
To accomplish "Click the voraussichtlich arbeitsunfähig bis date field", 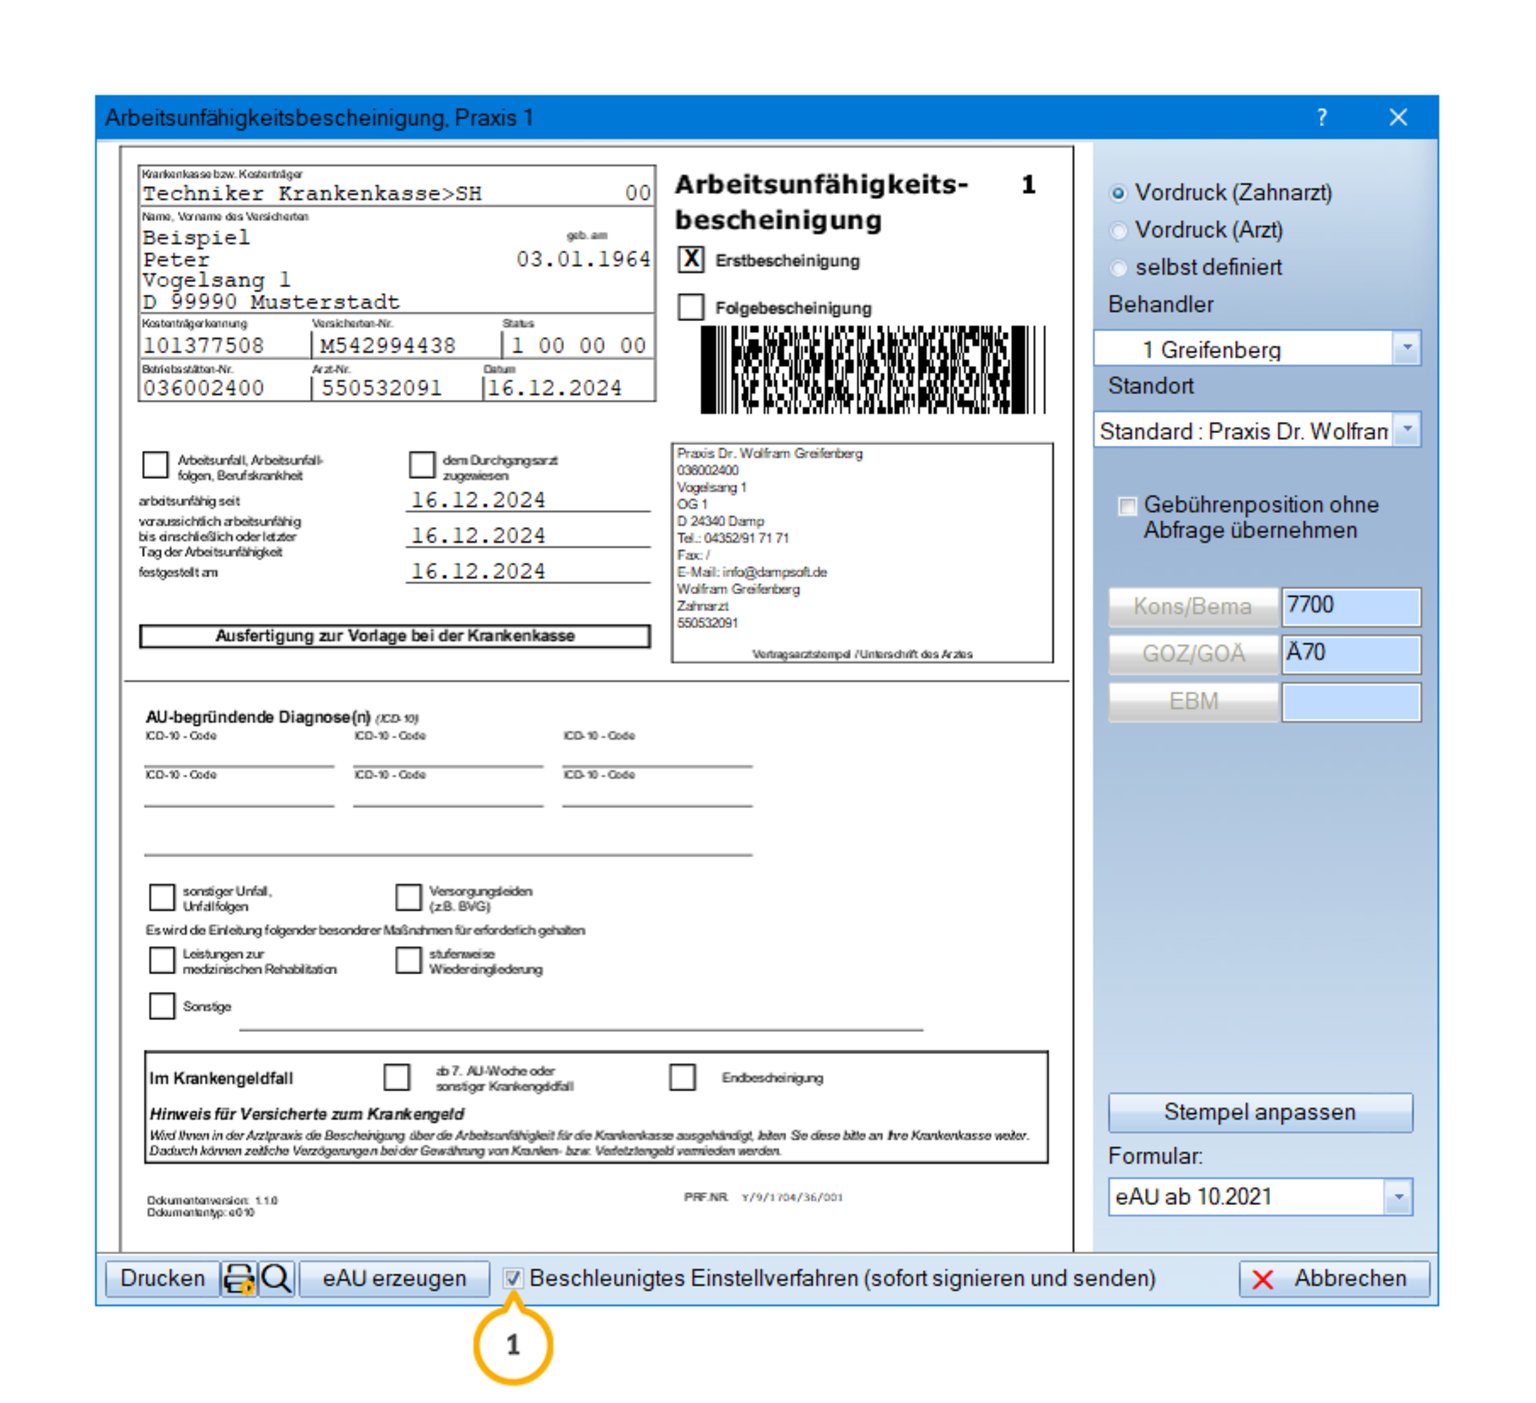I will coord(478,536).
